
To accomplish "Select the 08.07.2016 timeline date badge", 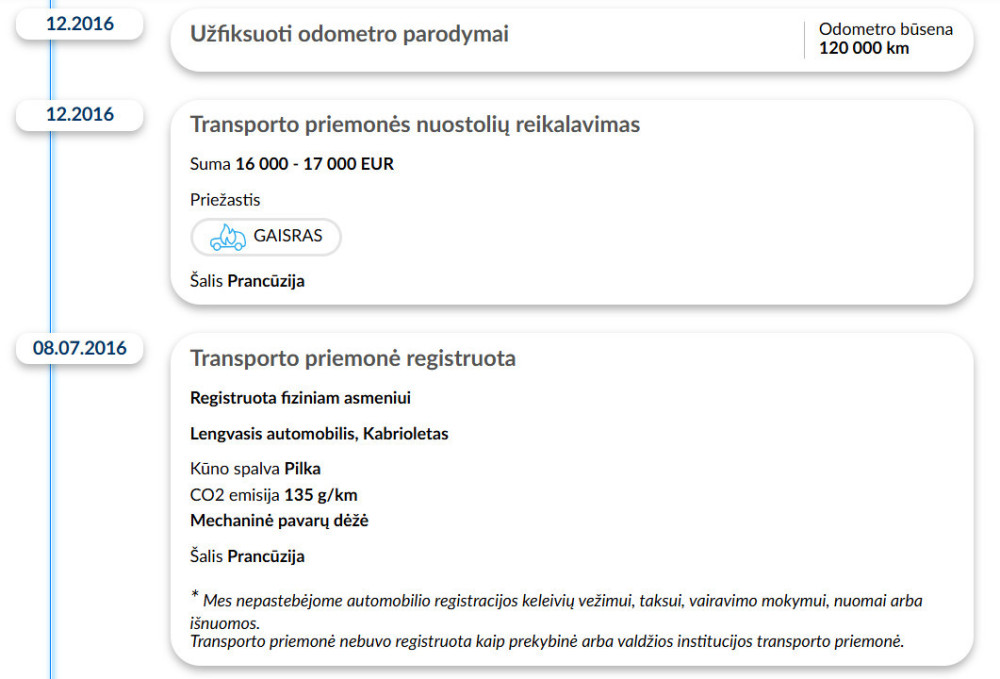I will point(80,348).
